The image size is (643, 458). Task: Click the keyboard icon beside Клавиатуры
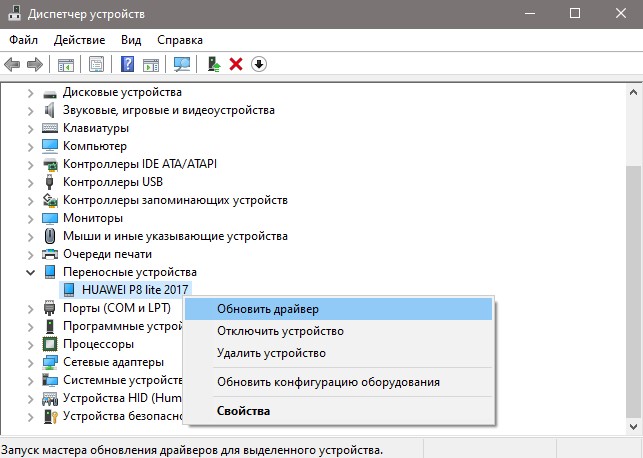(50, 128)
